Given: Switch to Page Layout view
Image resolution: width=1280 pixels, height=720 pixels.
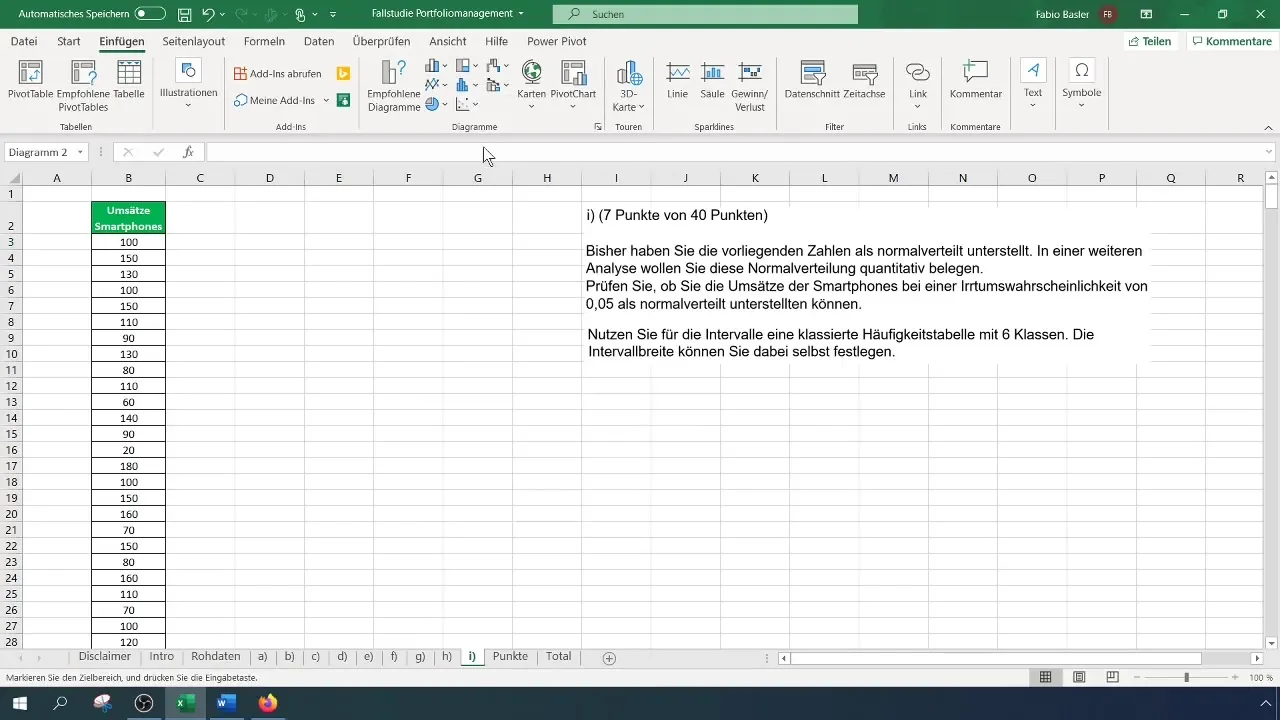Looking at the screenshot, I should pyautogui.click(x=1079, y=677).
